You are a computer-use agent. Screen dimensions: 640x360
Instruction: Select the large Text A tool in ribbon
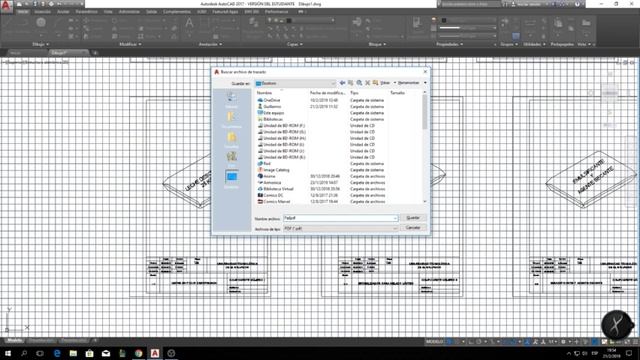[189, 23]
